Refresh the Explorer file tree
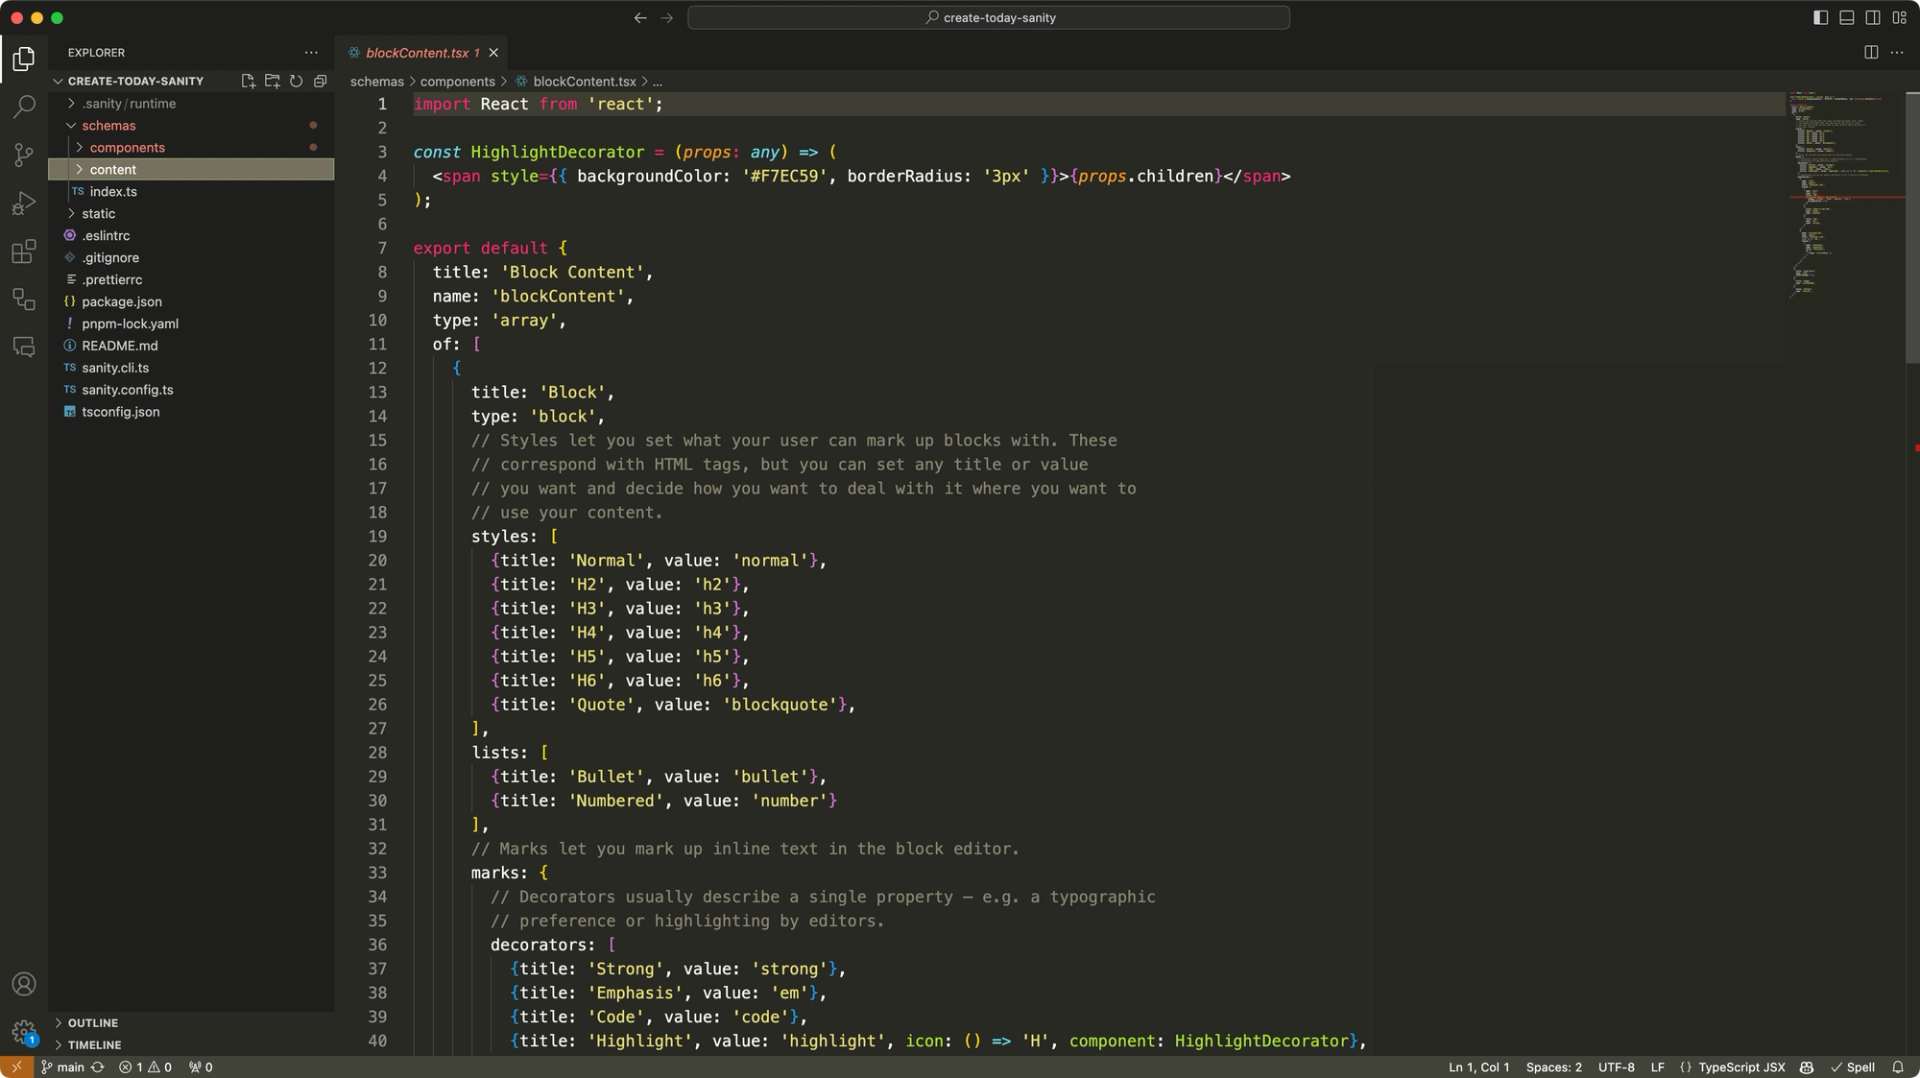 pos(296,81)
